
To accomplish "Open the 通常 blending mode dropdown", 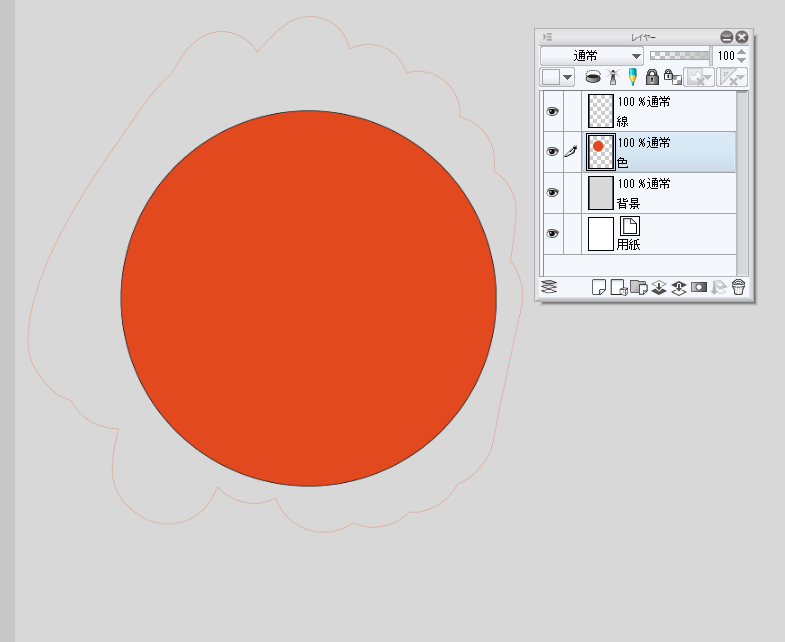I will (592, 56).
